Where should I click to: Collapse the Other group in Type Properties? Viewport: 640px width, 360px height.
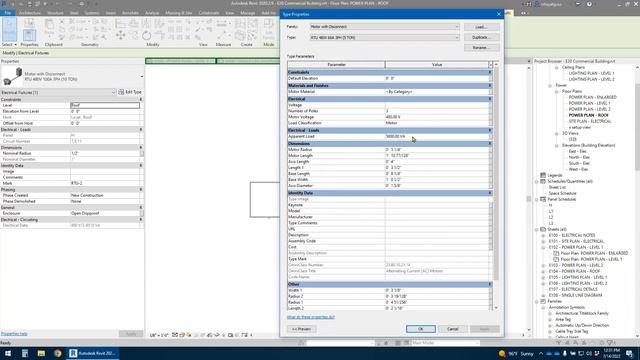coord(490,284)
